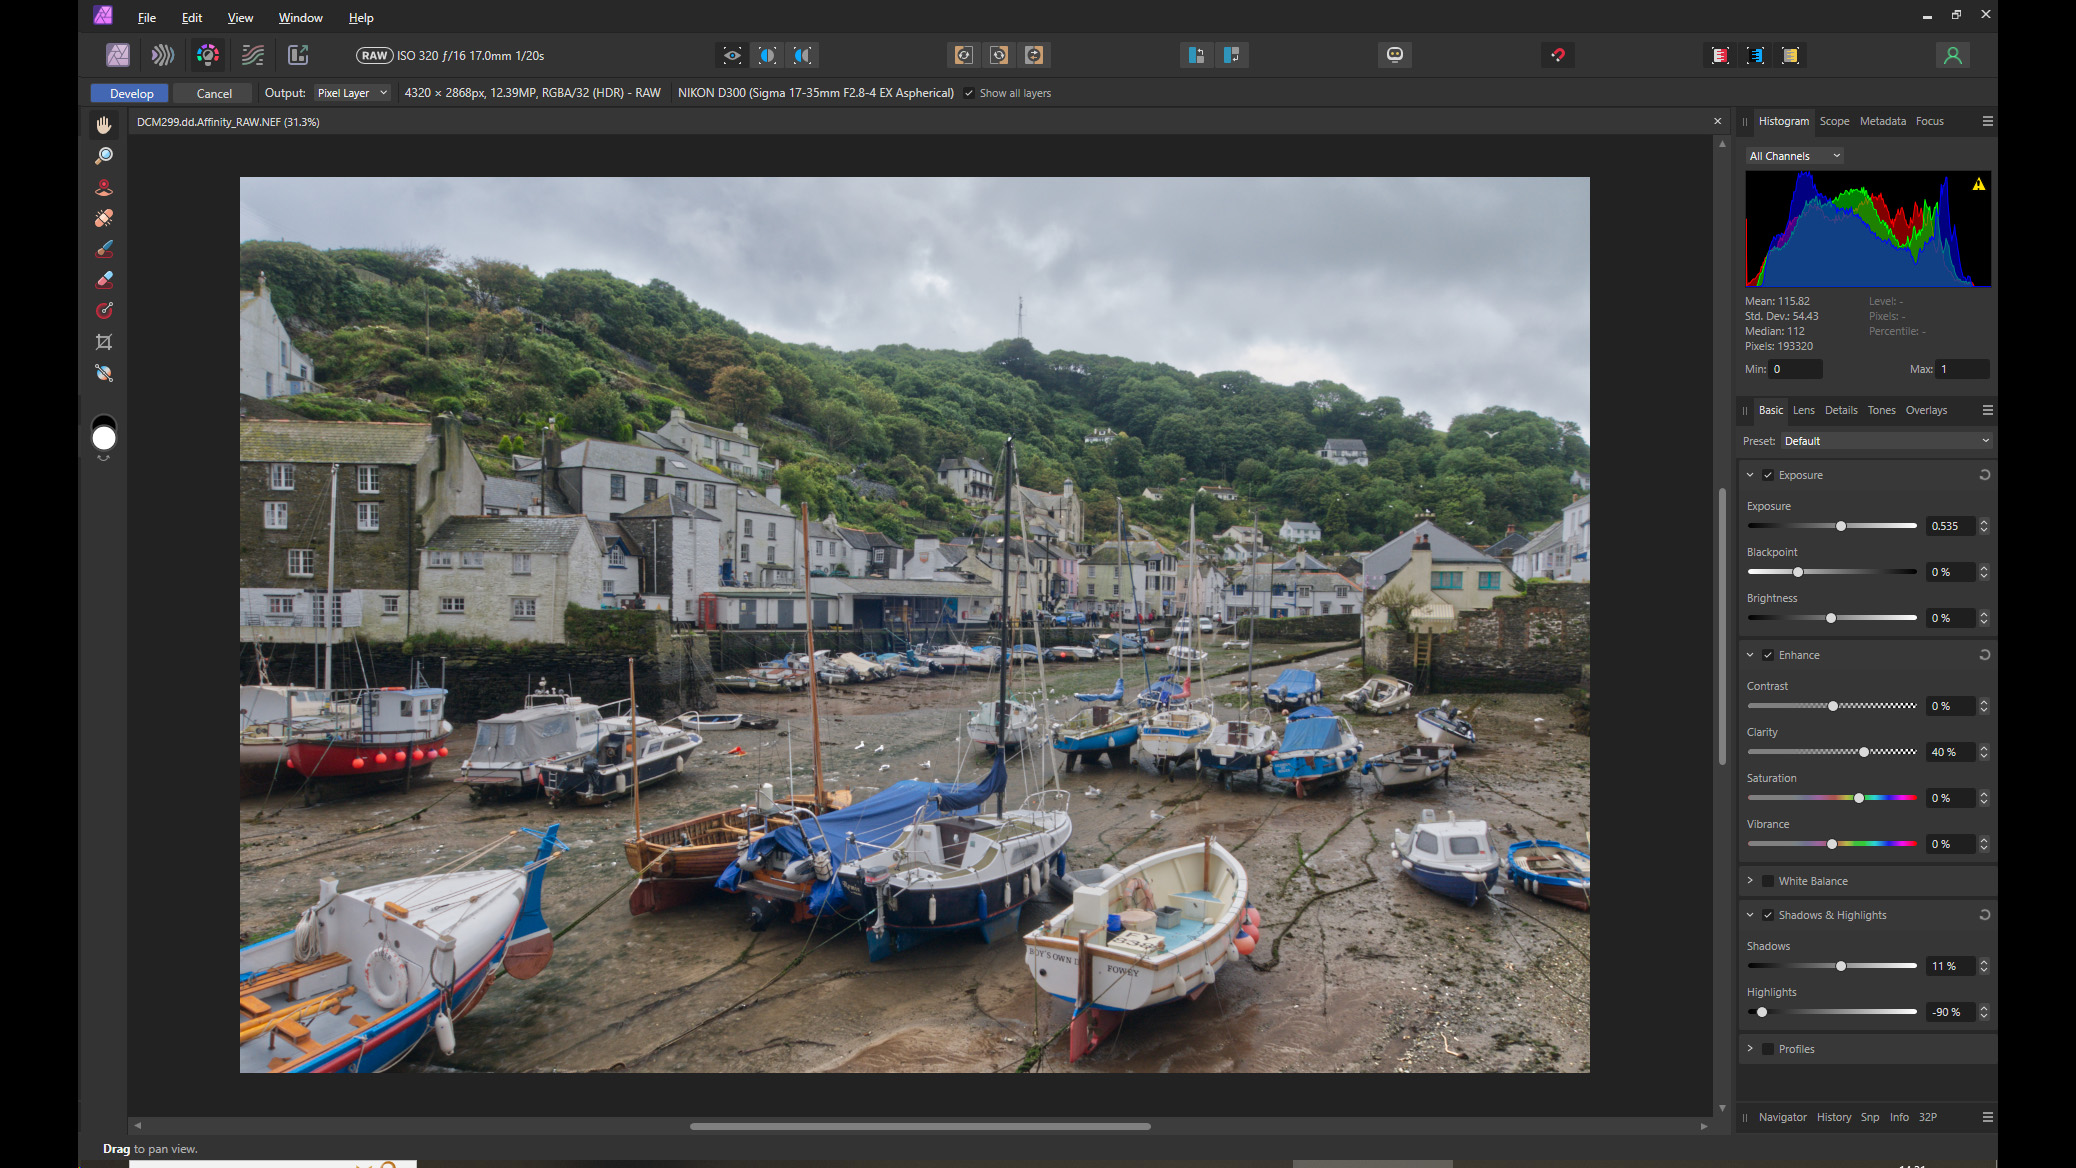Screen dimensions: 2076x1168
Task: Select the Overlay Erase tool
Action: point(104,280)
